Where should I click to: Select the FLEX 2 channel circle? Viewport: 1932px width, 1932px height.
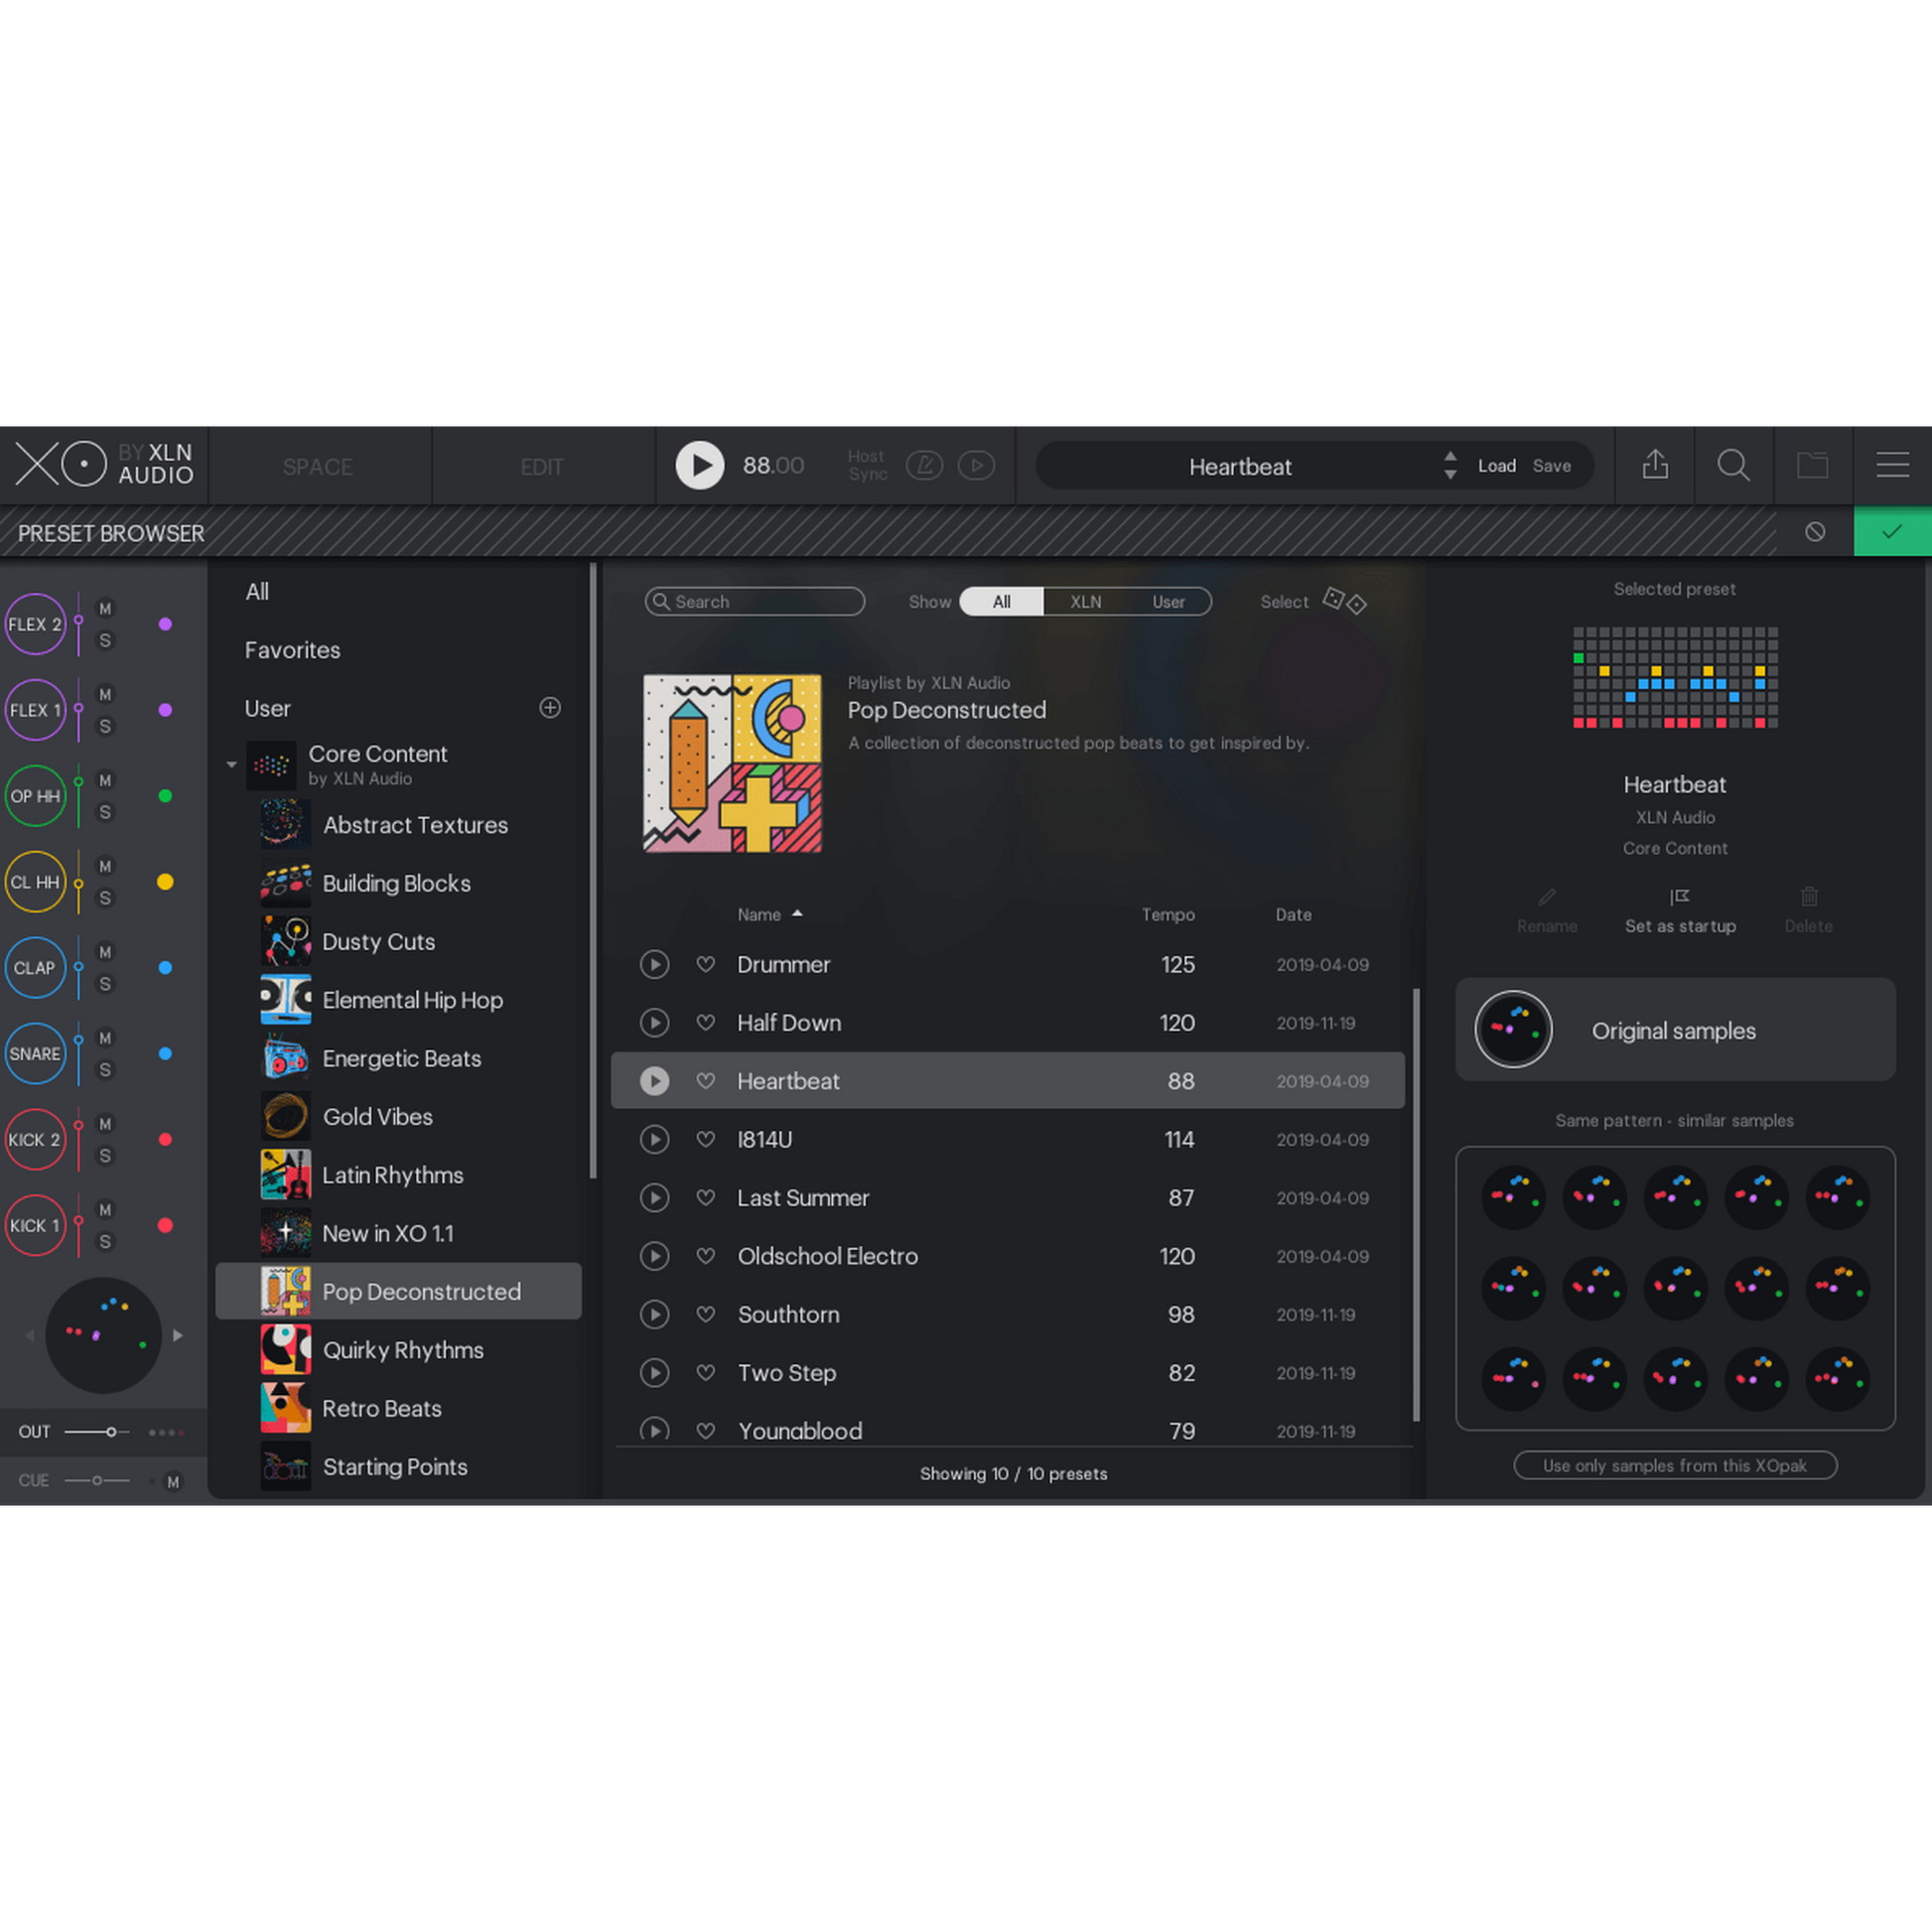[35, 624]
